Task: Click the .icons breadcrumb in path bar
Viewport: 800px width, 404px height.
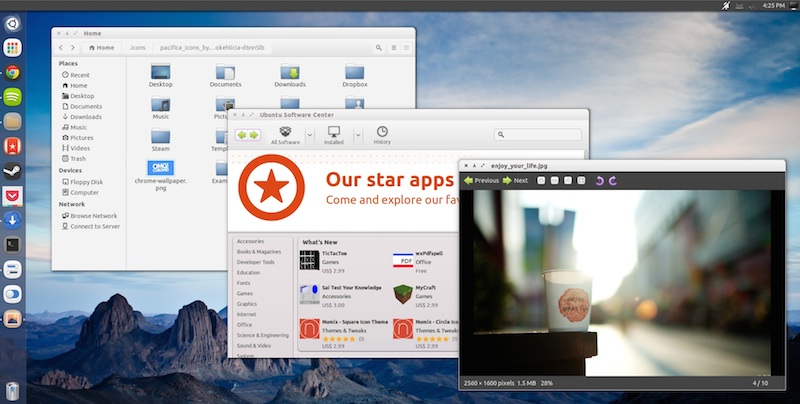Action: (x=137, y=47)
